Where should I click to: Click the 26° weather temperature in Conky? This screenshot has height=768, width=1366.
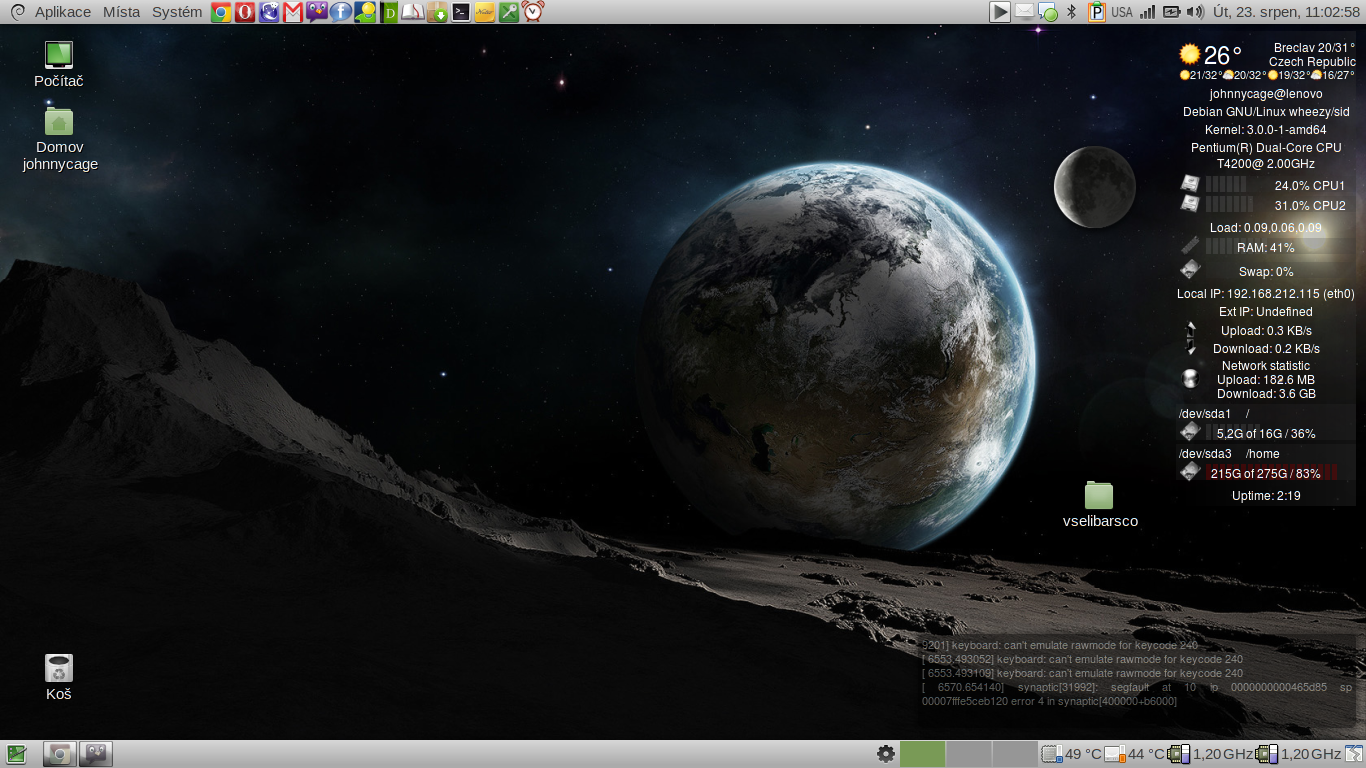coord(1222,56)
